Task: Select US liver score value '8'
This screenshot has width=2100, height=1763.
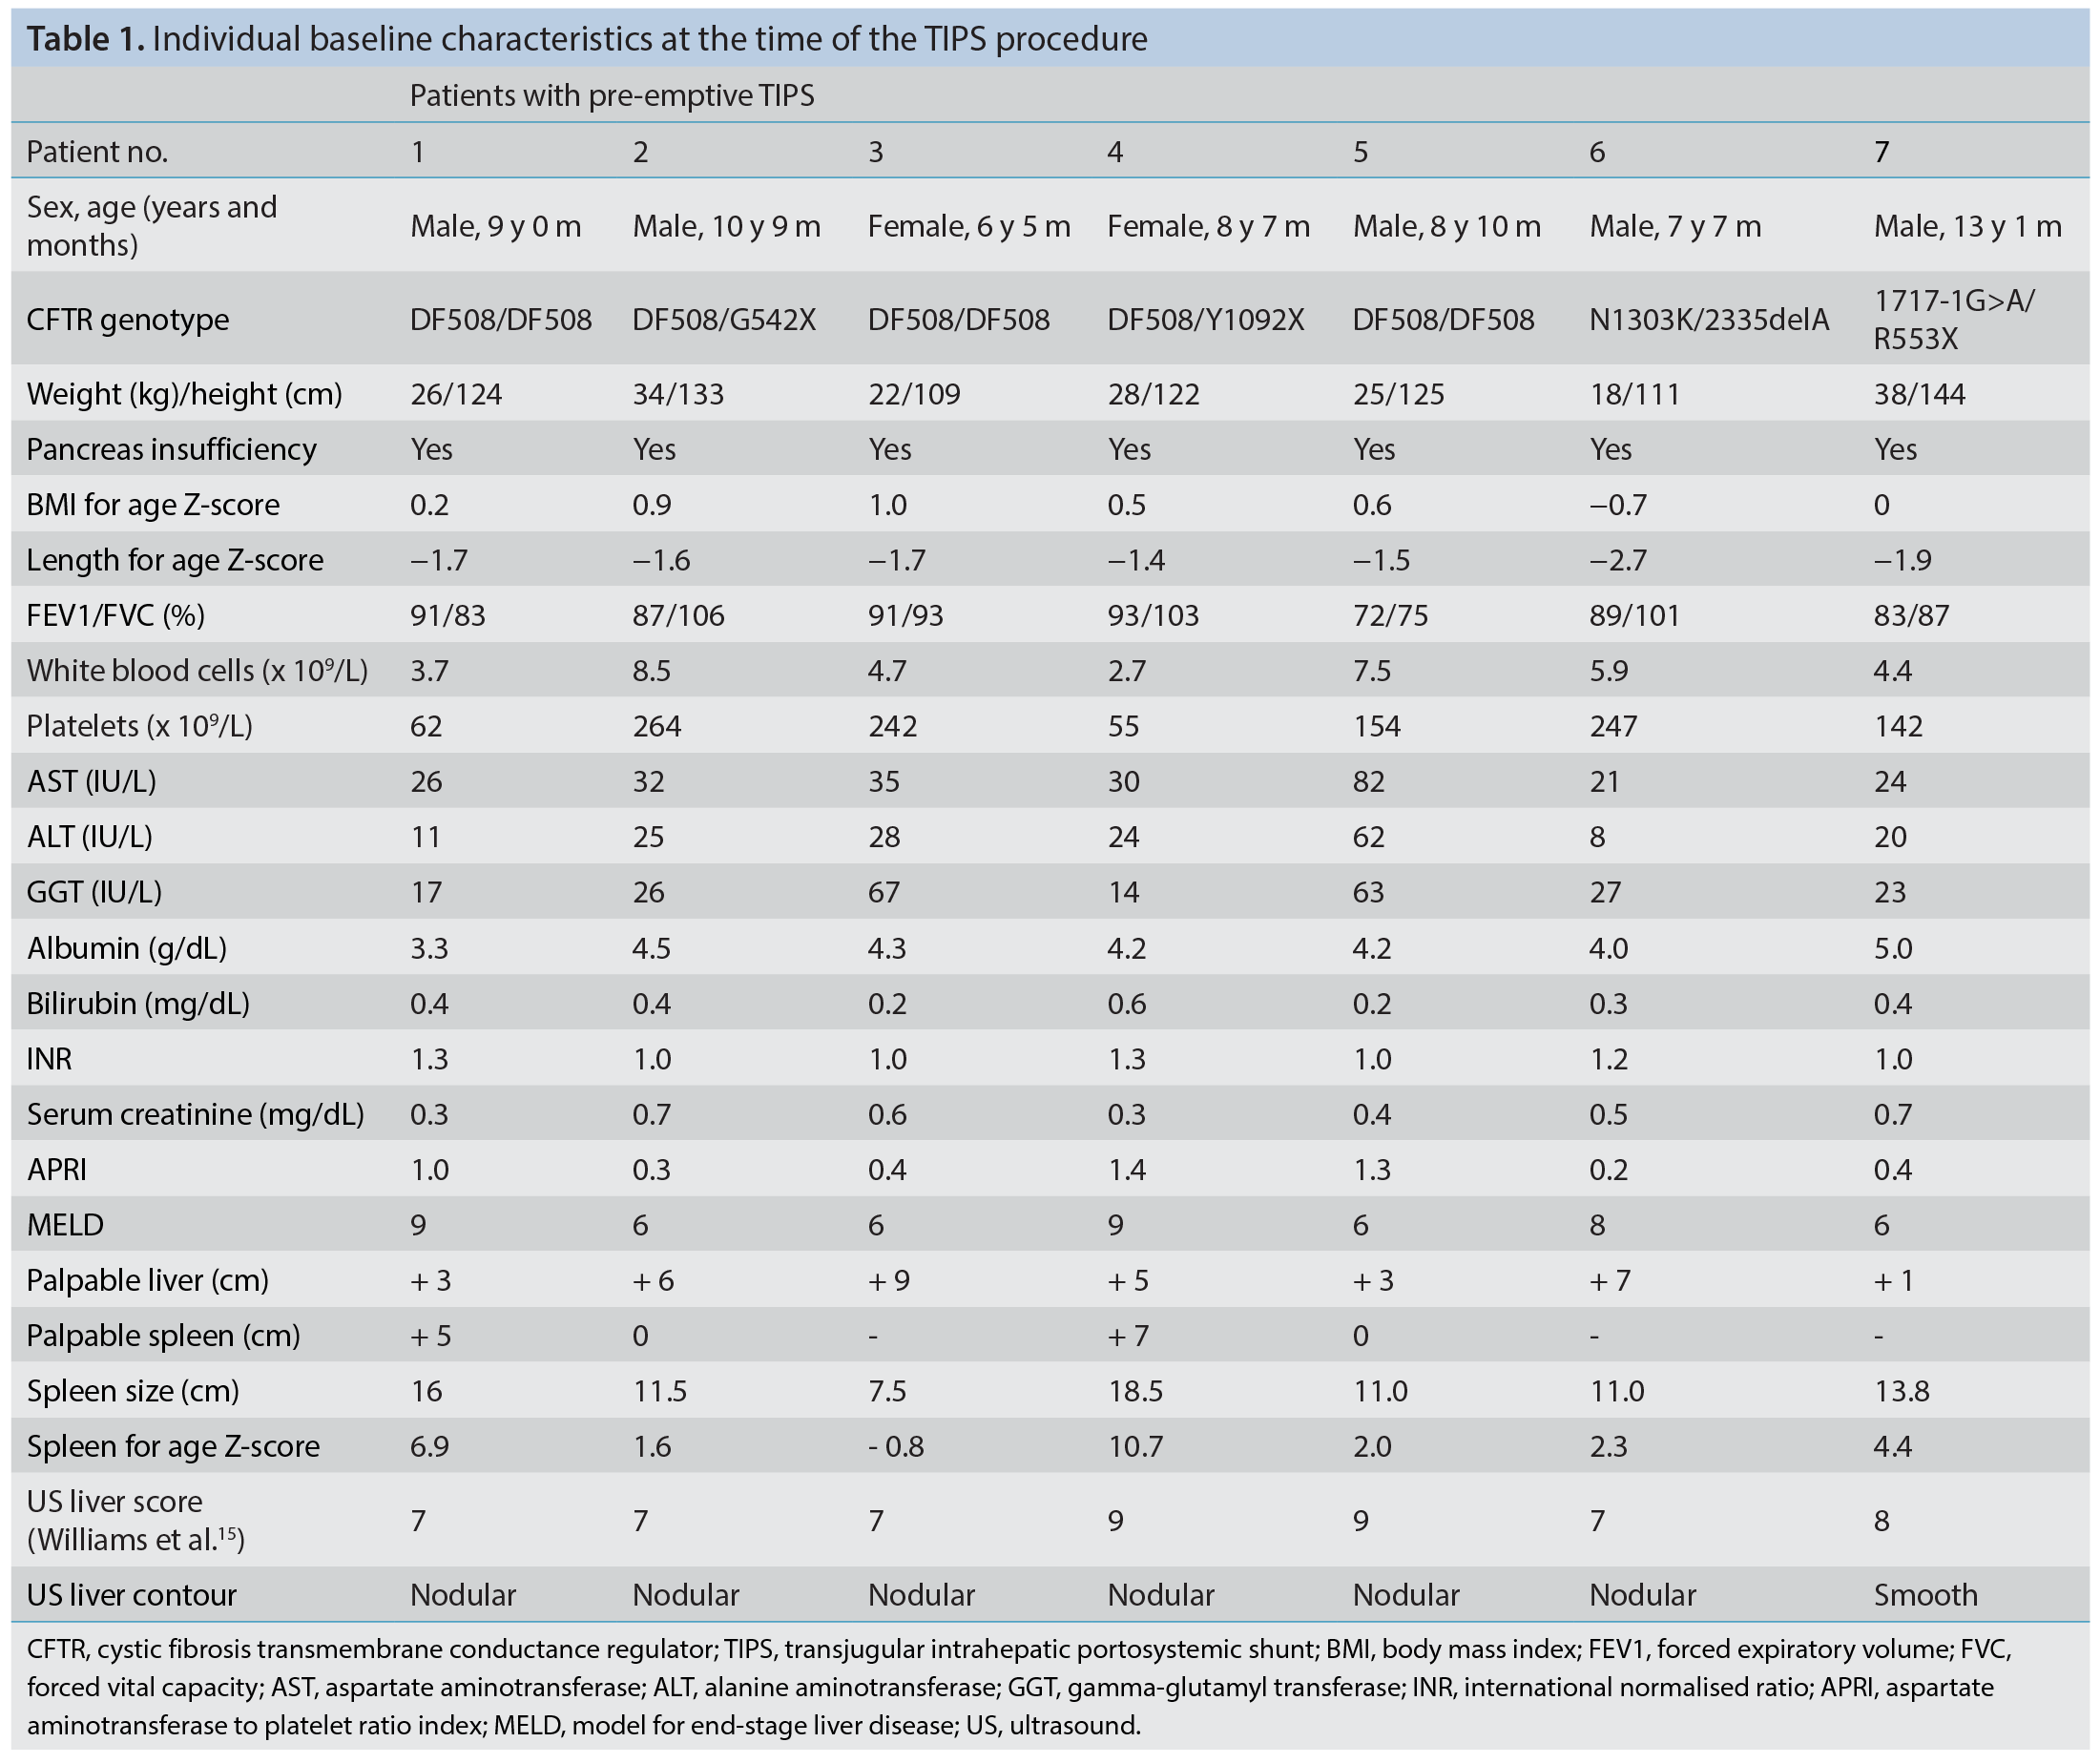Action: coord(1881,1522)
